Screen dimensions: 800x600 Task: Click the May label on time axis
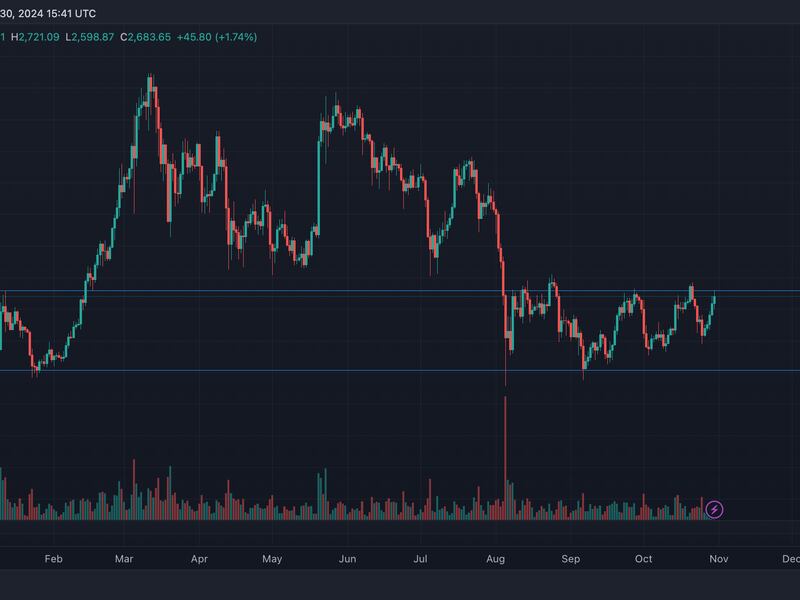coord(273,559)
